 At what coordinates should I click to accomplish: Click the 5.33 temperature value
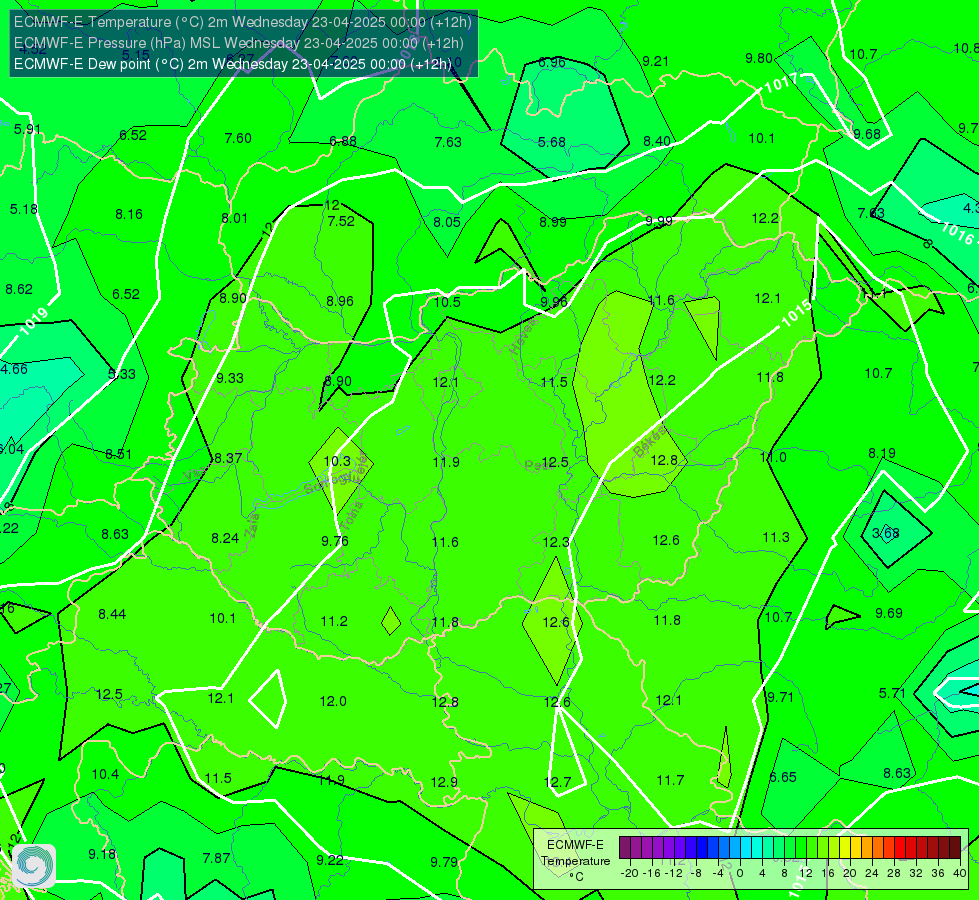pos(122,374)
